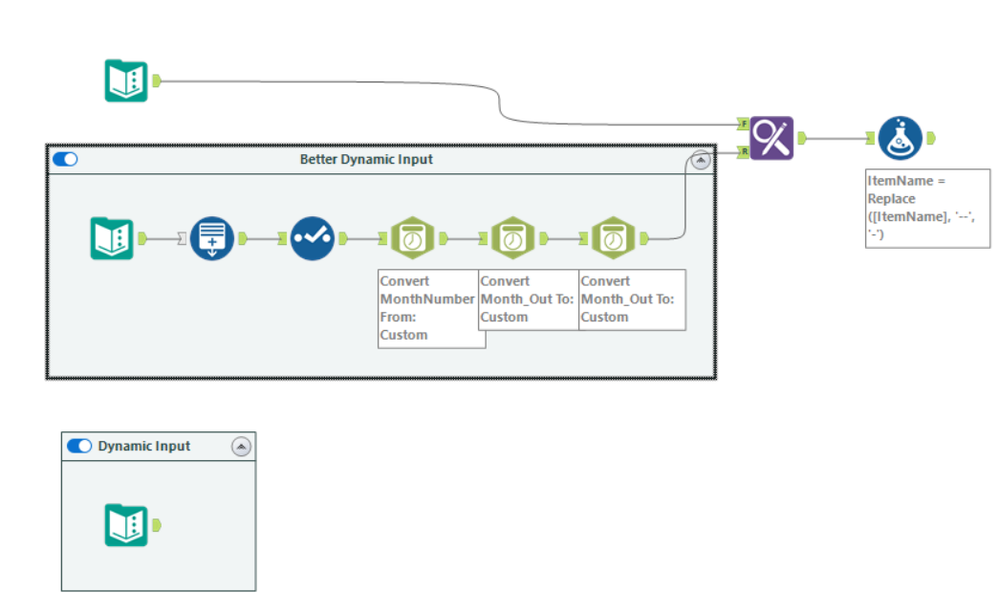Disable the Dynamic Input container
999x596 pixels.
point(80,446)
